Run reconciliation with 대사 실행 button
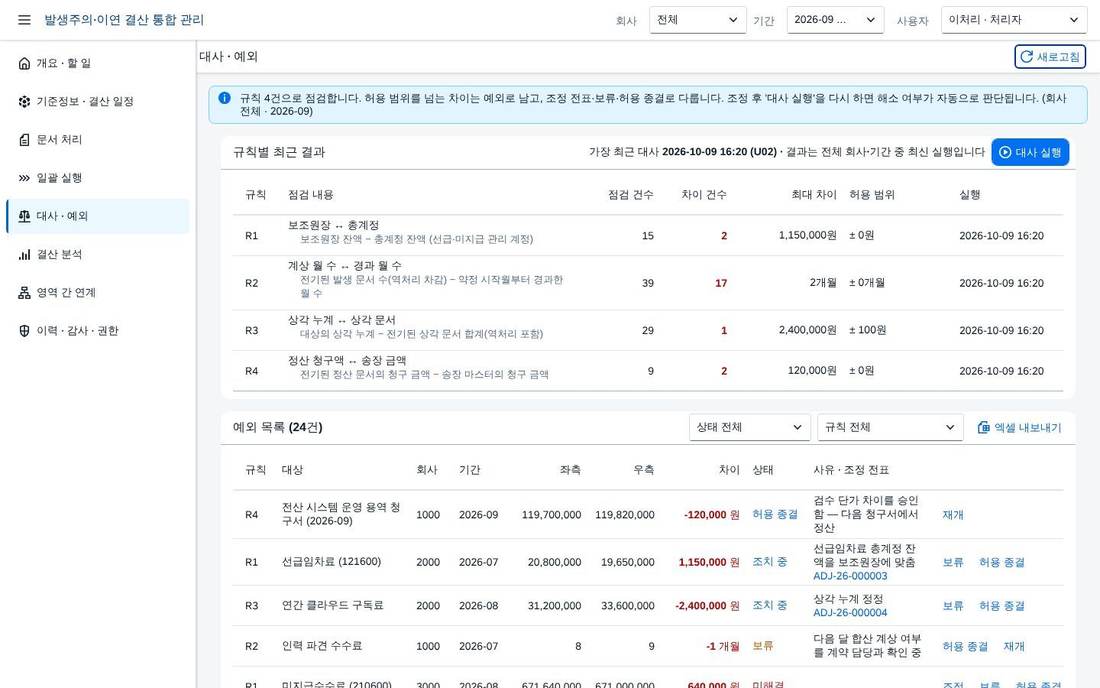 pyautogui.click(x=1030, y=152)
